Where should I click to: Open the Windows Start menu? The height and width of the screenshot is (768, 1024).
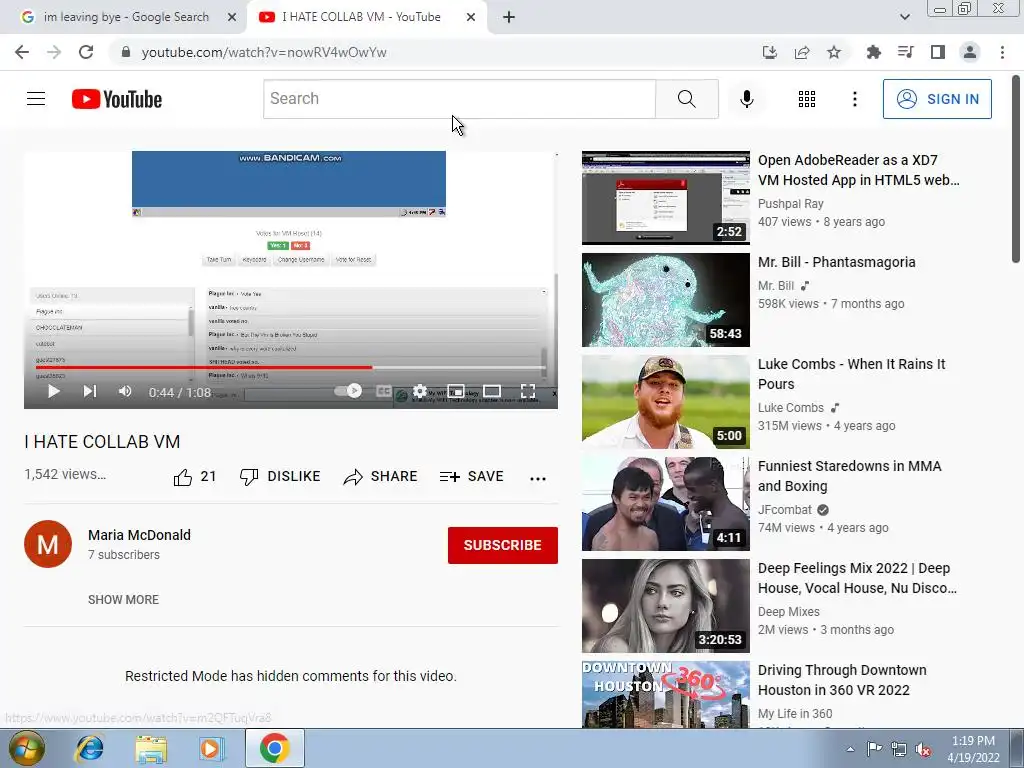click(26, 748)
